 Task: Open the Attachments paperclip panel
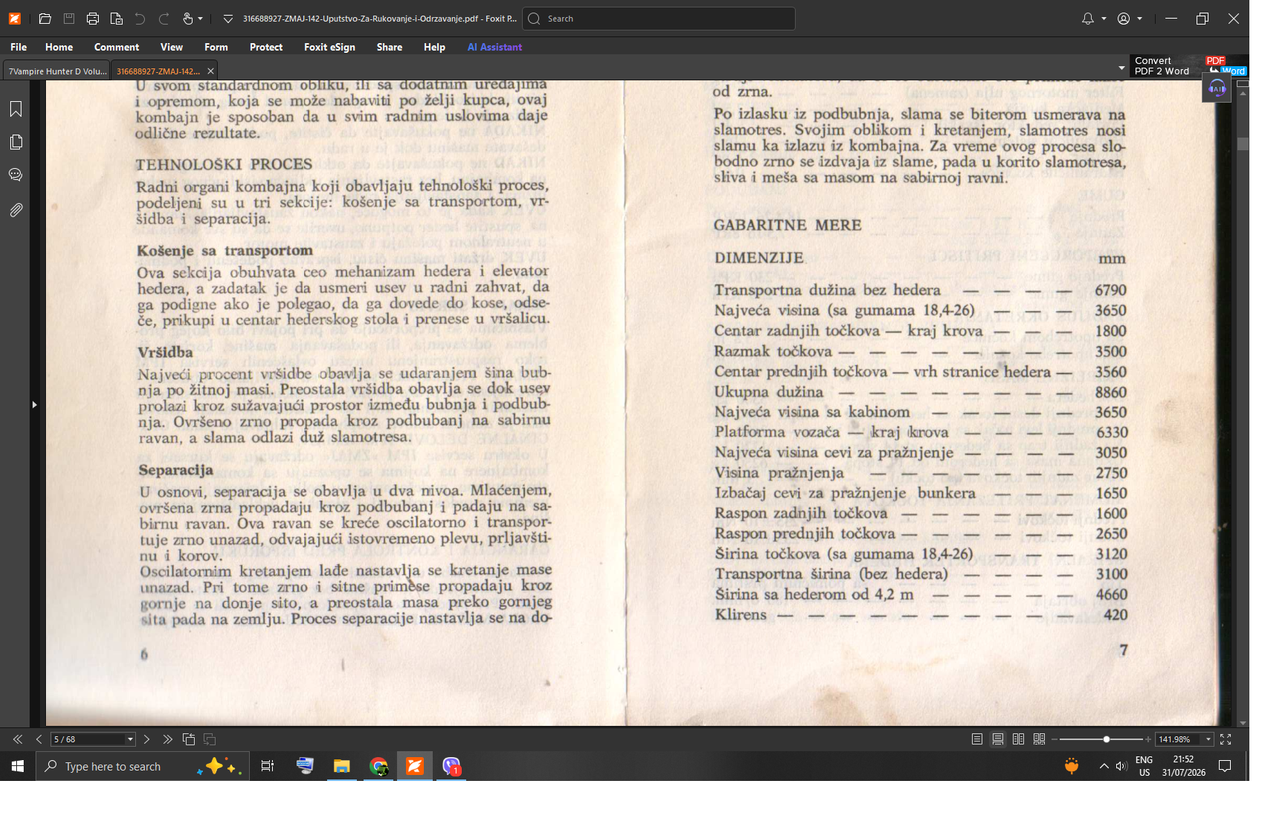[16, 210]
